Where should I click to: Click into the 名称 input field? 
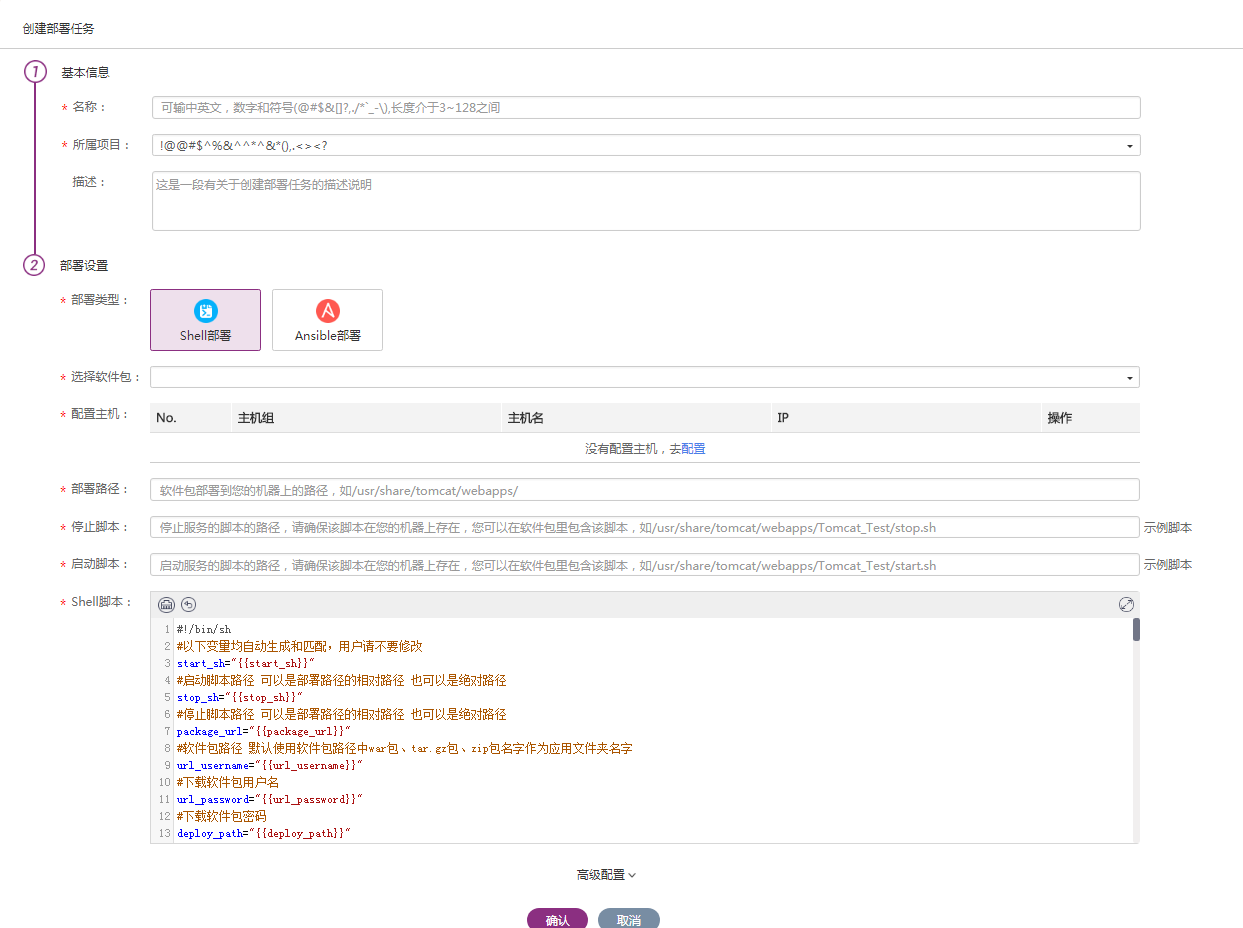pos(646,108)
